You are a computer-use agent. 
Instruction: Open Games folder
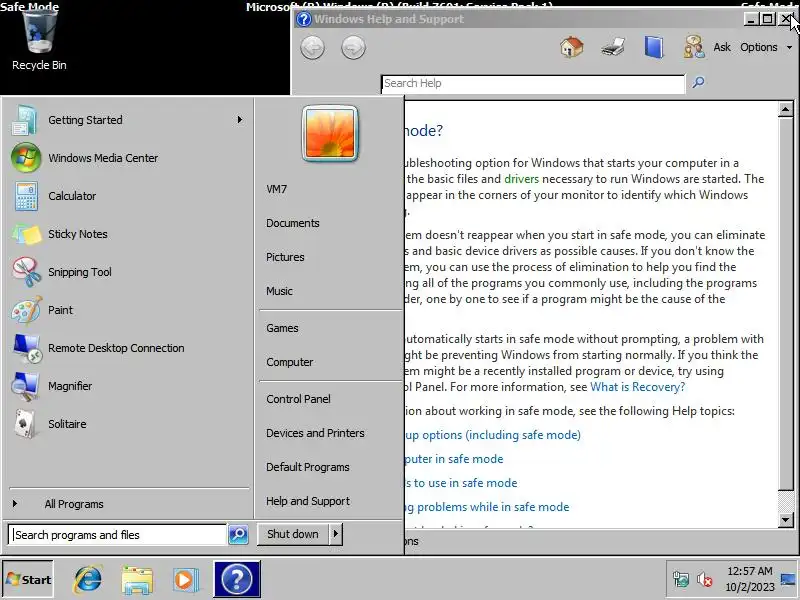point(282,329)
